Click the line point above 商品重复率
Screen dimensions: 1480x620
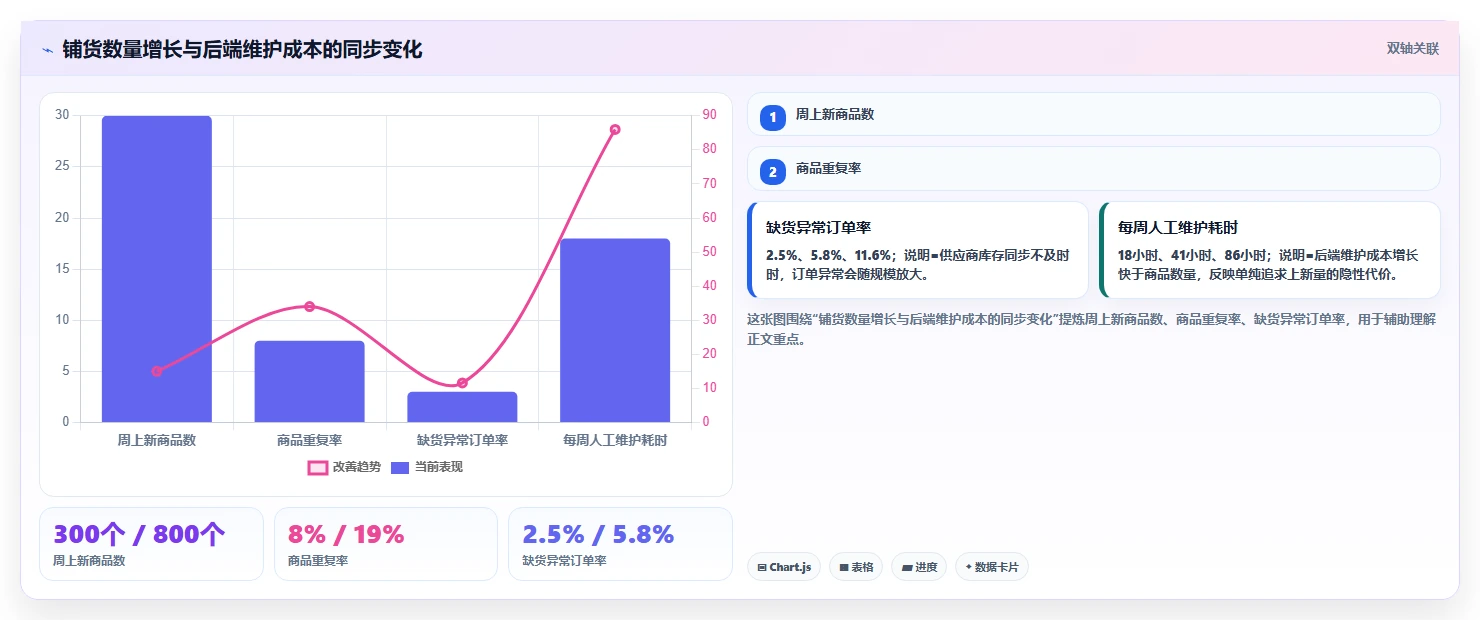pos(309,306)
